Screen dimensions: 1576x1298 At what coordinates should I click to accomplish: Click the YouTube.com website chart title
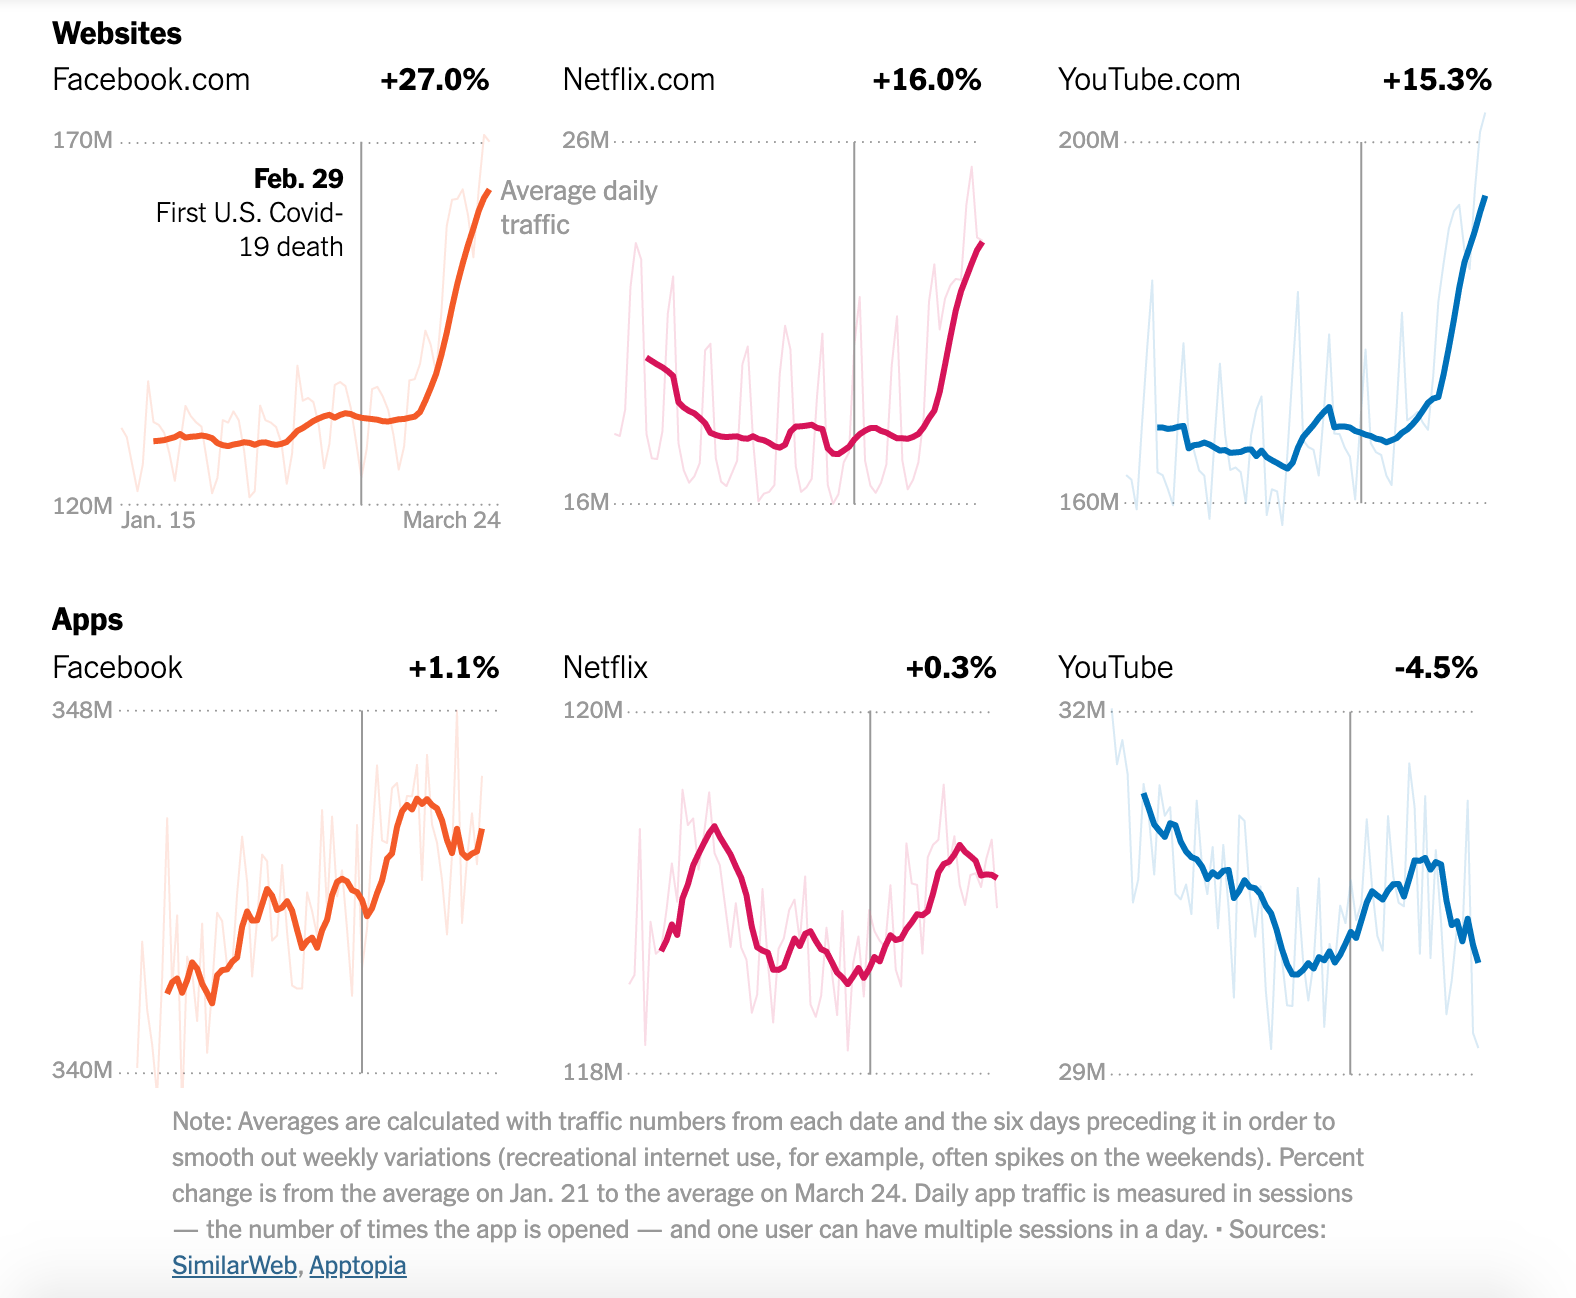click(1149, 80)
